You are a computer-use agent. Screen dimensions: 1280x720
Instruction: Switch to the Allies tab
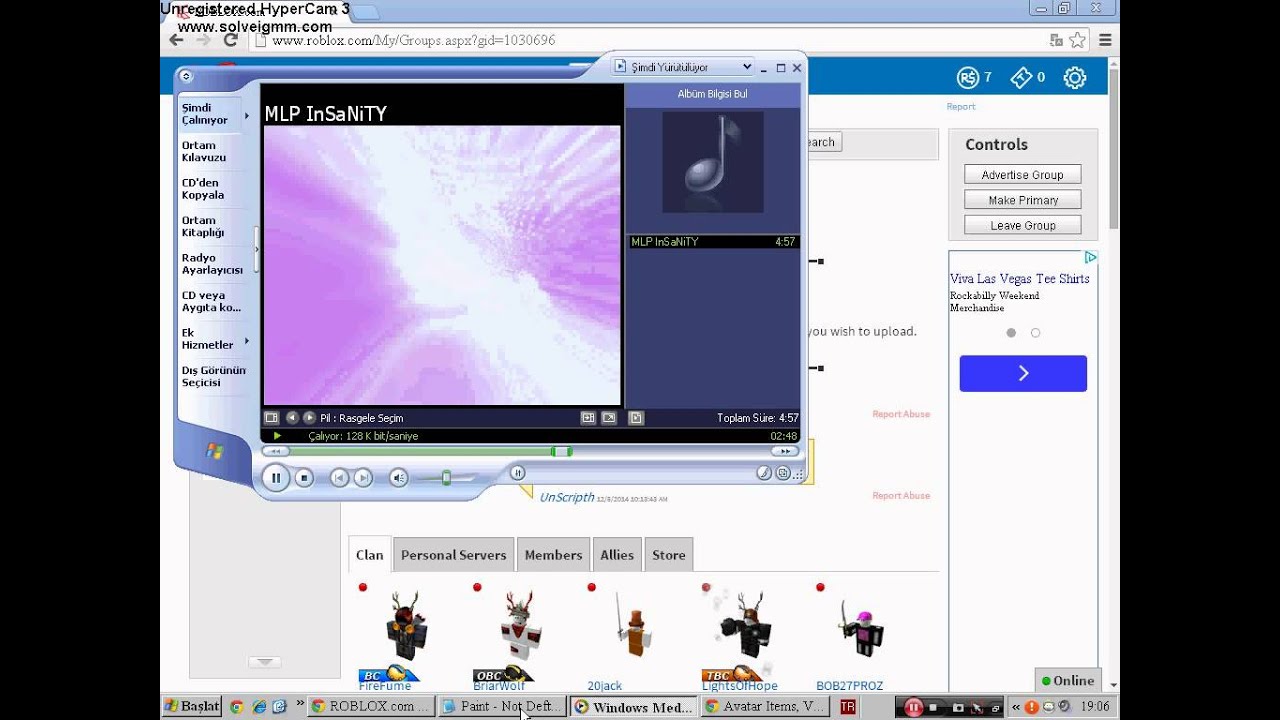pyautogui.click(x=617, y=555)
